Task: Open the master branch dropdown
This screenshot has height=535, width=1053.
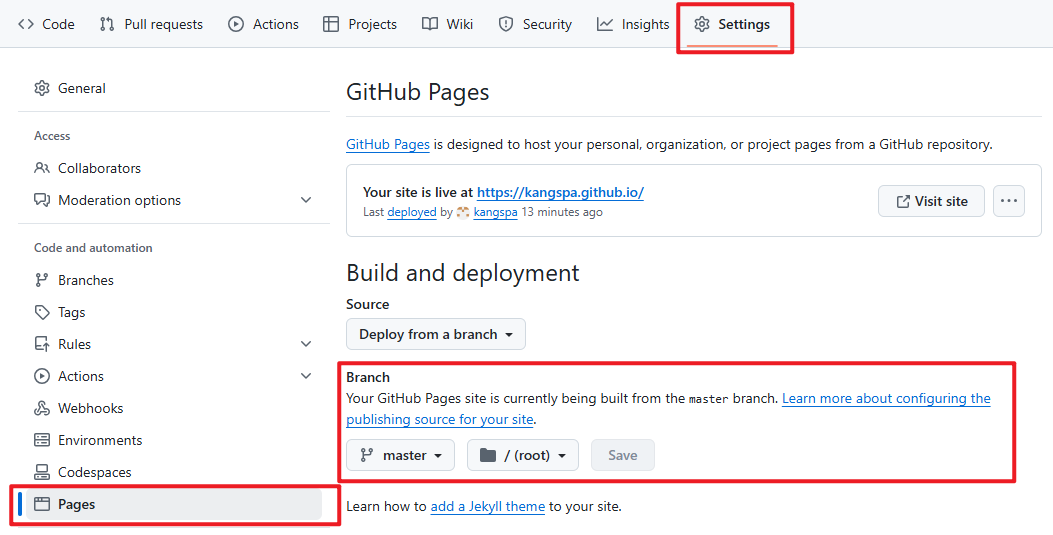Action: (400, 455)
